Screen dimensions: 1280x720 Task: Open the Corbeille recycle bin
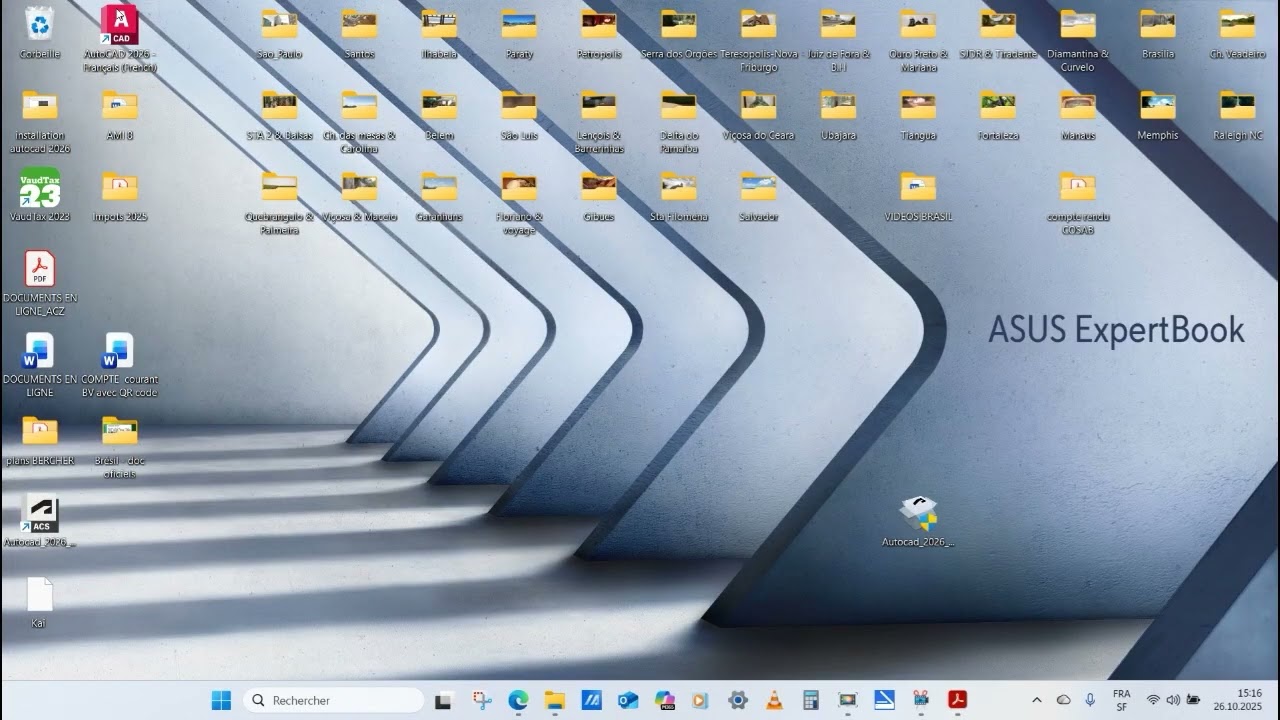tap(40, 32)
